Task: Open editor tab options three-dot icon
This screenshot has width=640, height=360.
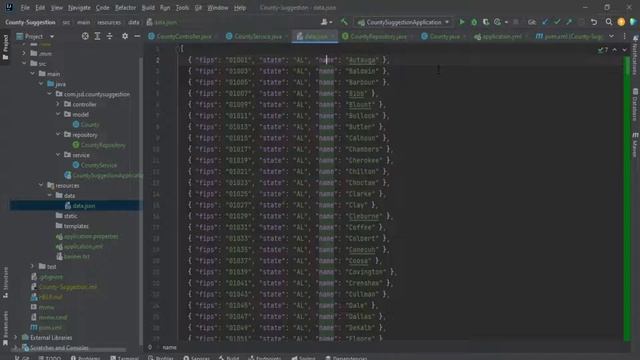Action: coord(624,36)
